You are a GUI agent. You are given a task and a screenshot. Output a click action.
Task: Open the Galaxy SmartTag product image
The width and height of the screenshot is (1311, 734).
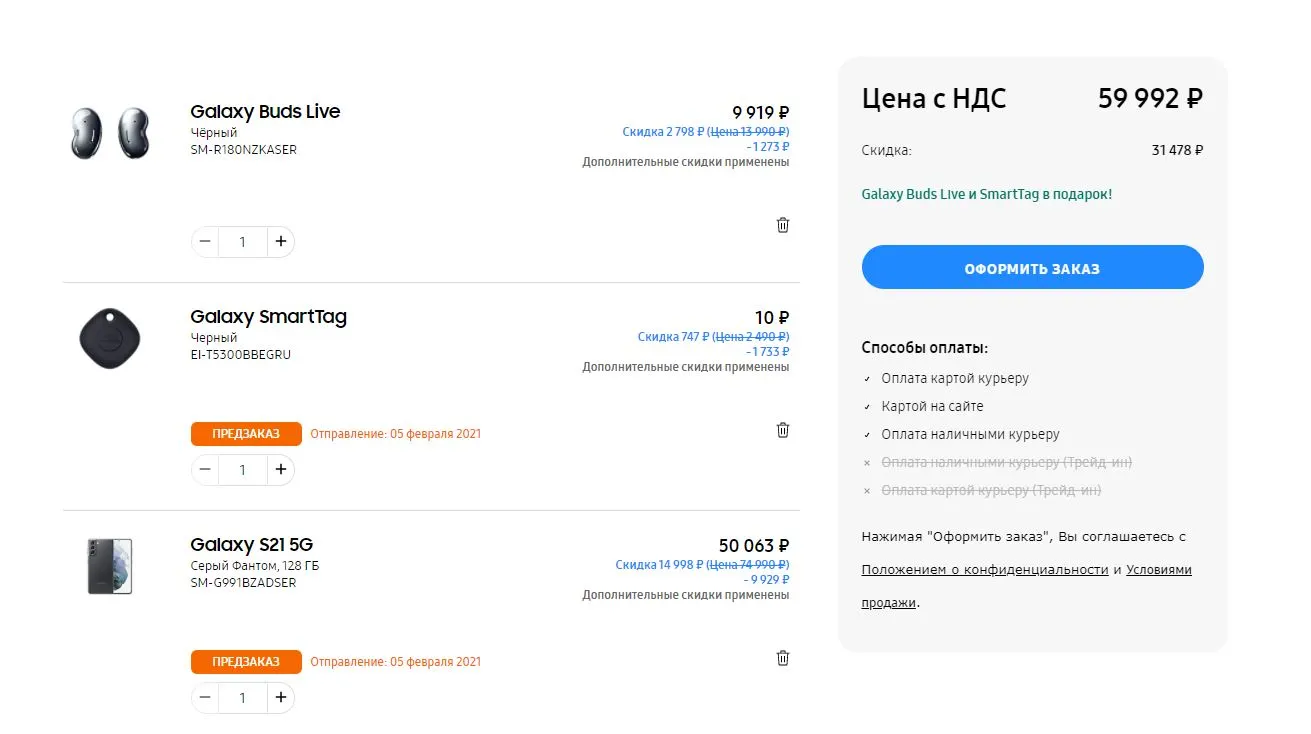[x=110, y=338]
